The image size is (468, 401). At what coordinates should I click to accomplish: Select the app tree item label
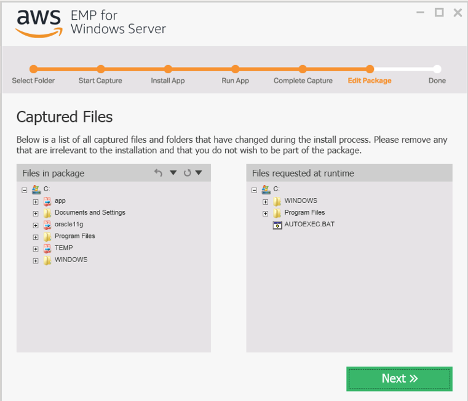(x=60, y=201)
